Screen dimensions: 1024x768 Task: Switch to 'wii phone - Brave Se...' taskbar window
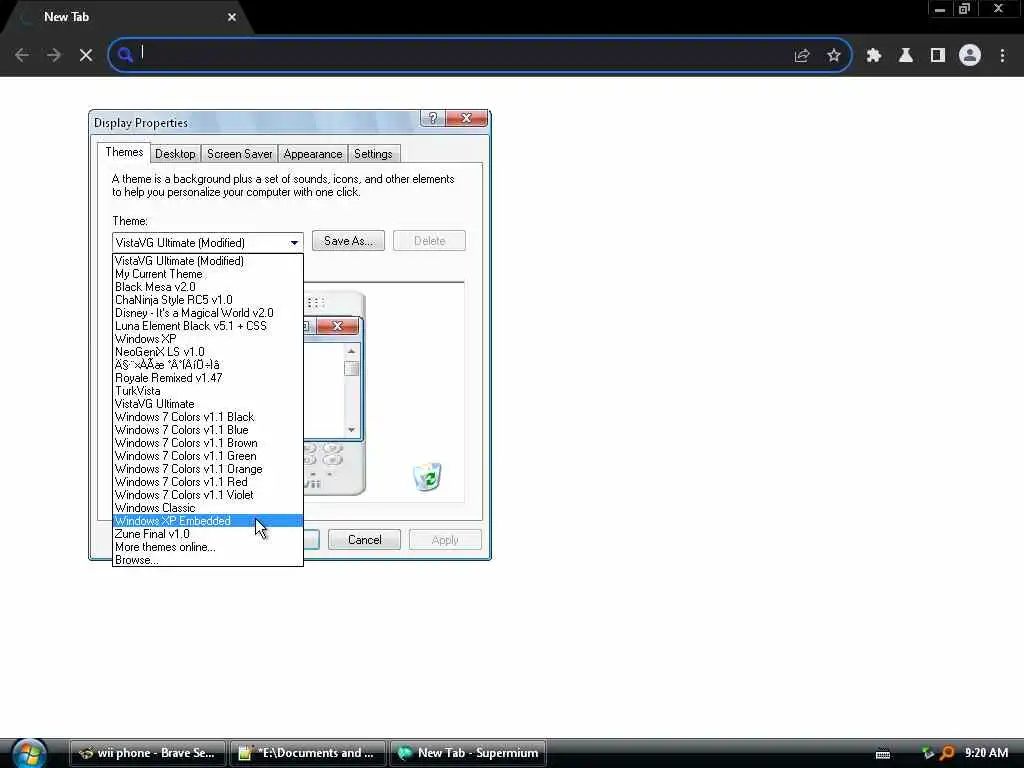coord(148,753)
